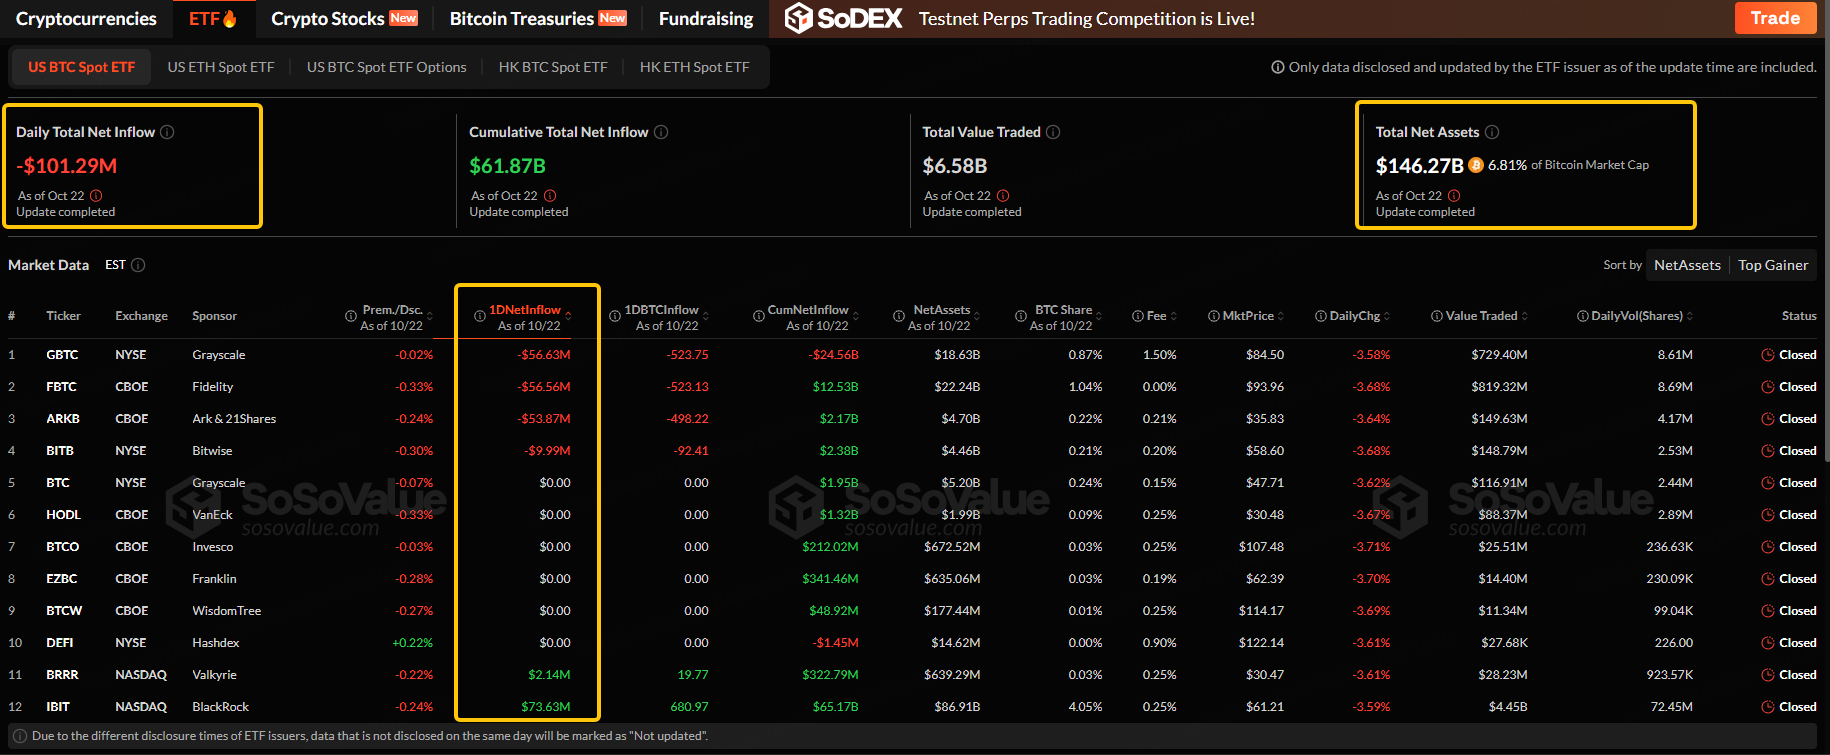1830x755 pixels.
Task: Click the info icon before 1DBTCInflow header
Action: pyautogui.click(x=615, y=316)
